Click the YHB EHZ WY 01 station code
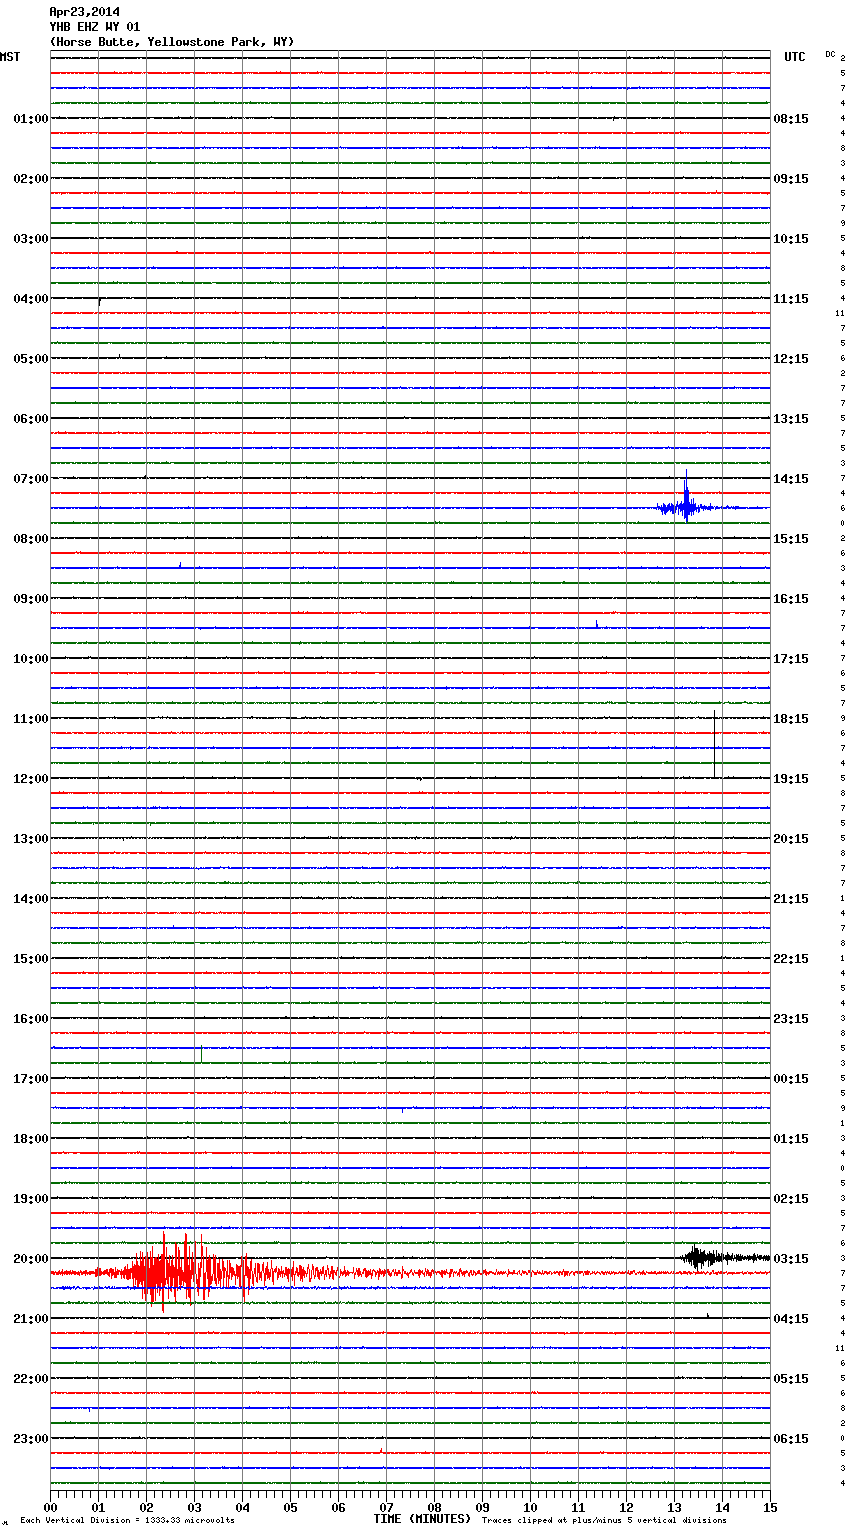Viewport: 850px width, 1534px height. 94,27
